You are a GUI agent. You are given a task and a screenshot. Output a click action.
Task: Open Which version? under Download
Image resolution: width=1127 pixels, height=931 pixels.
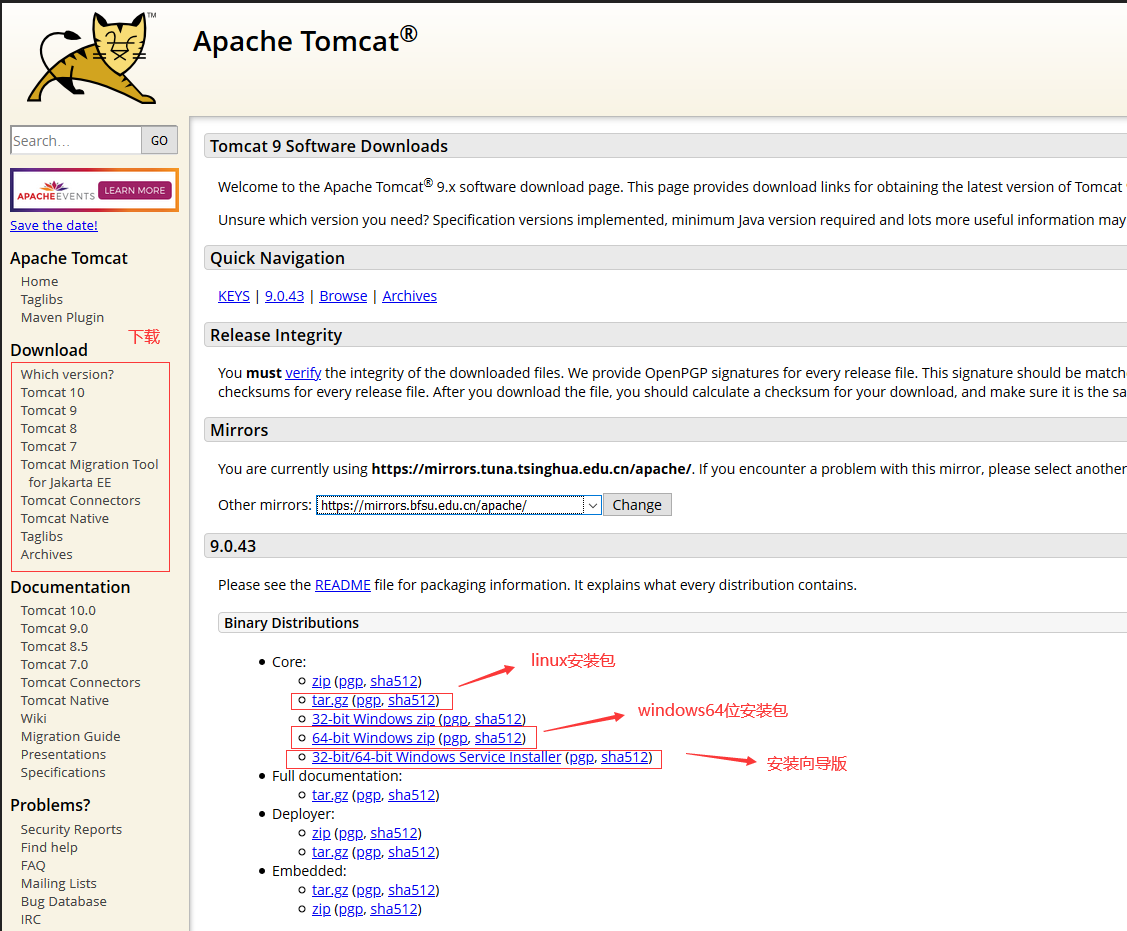[x=68, y=374]
